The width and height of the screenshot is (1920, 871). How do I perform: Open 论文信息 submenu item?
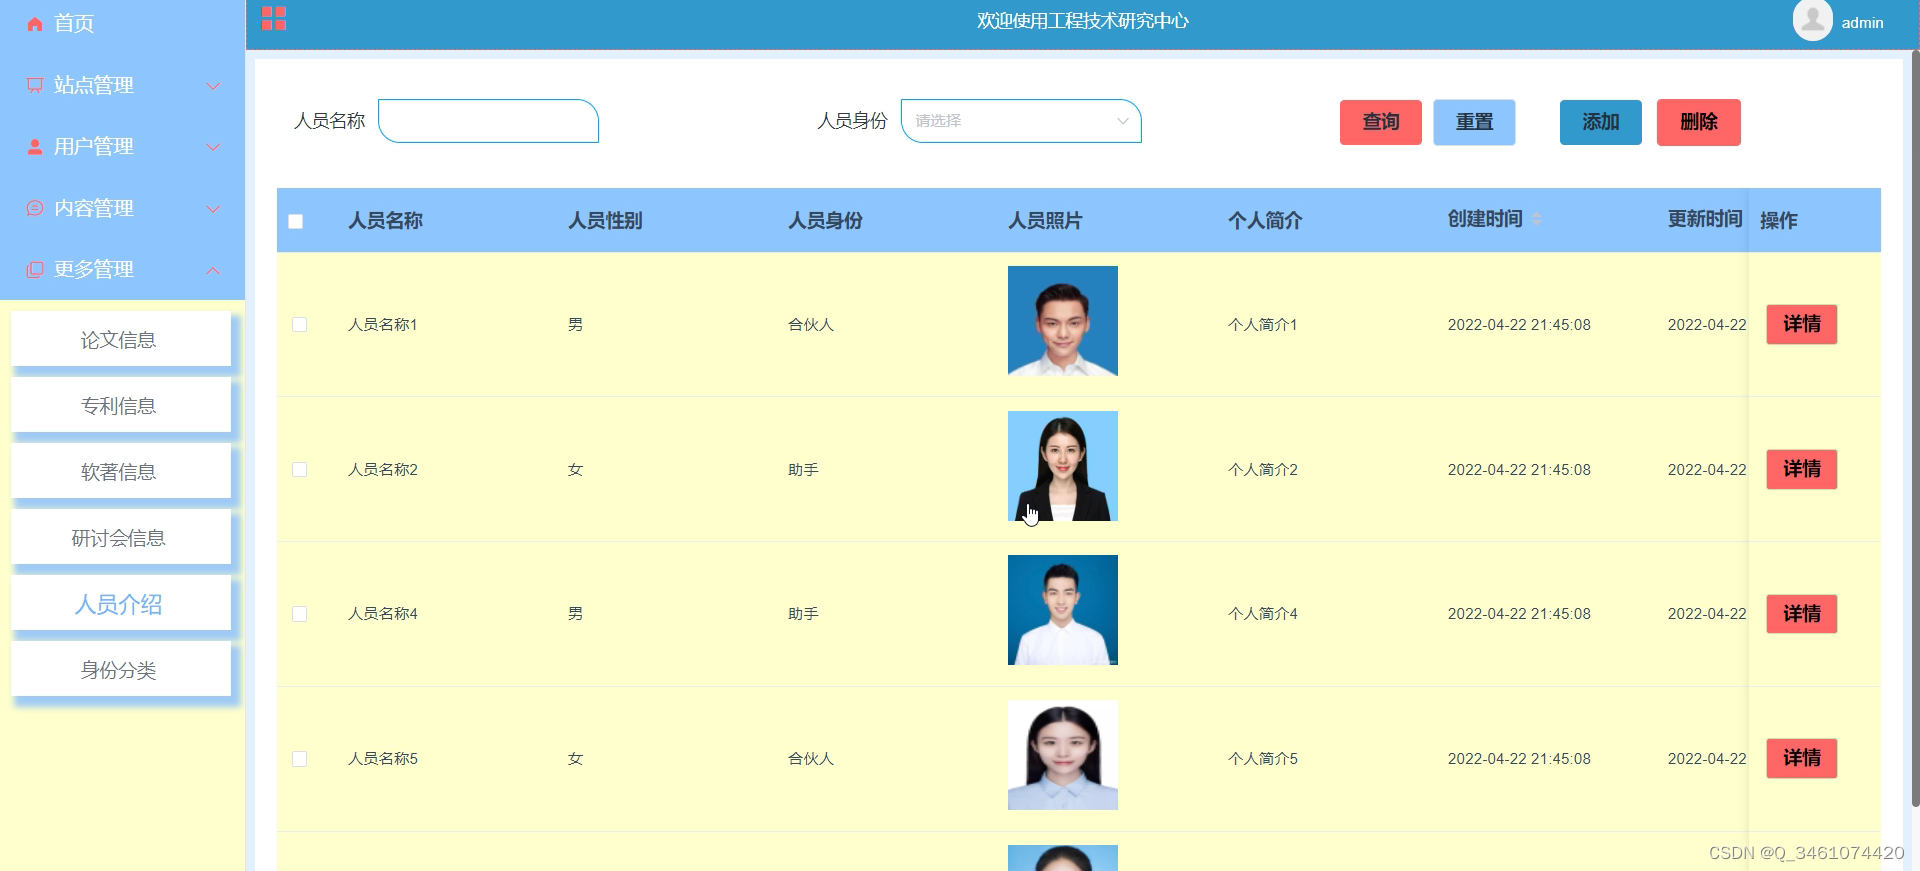(x=121, y=340)
